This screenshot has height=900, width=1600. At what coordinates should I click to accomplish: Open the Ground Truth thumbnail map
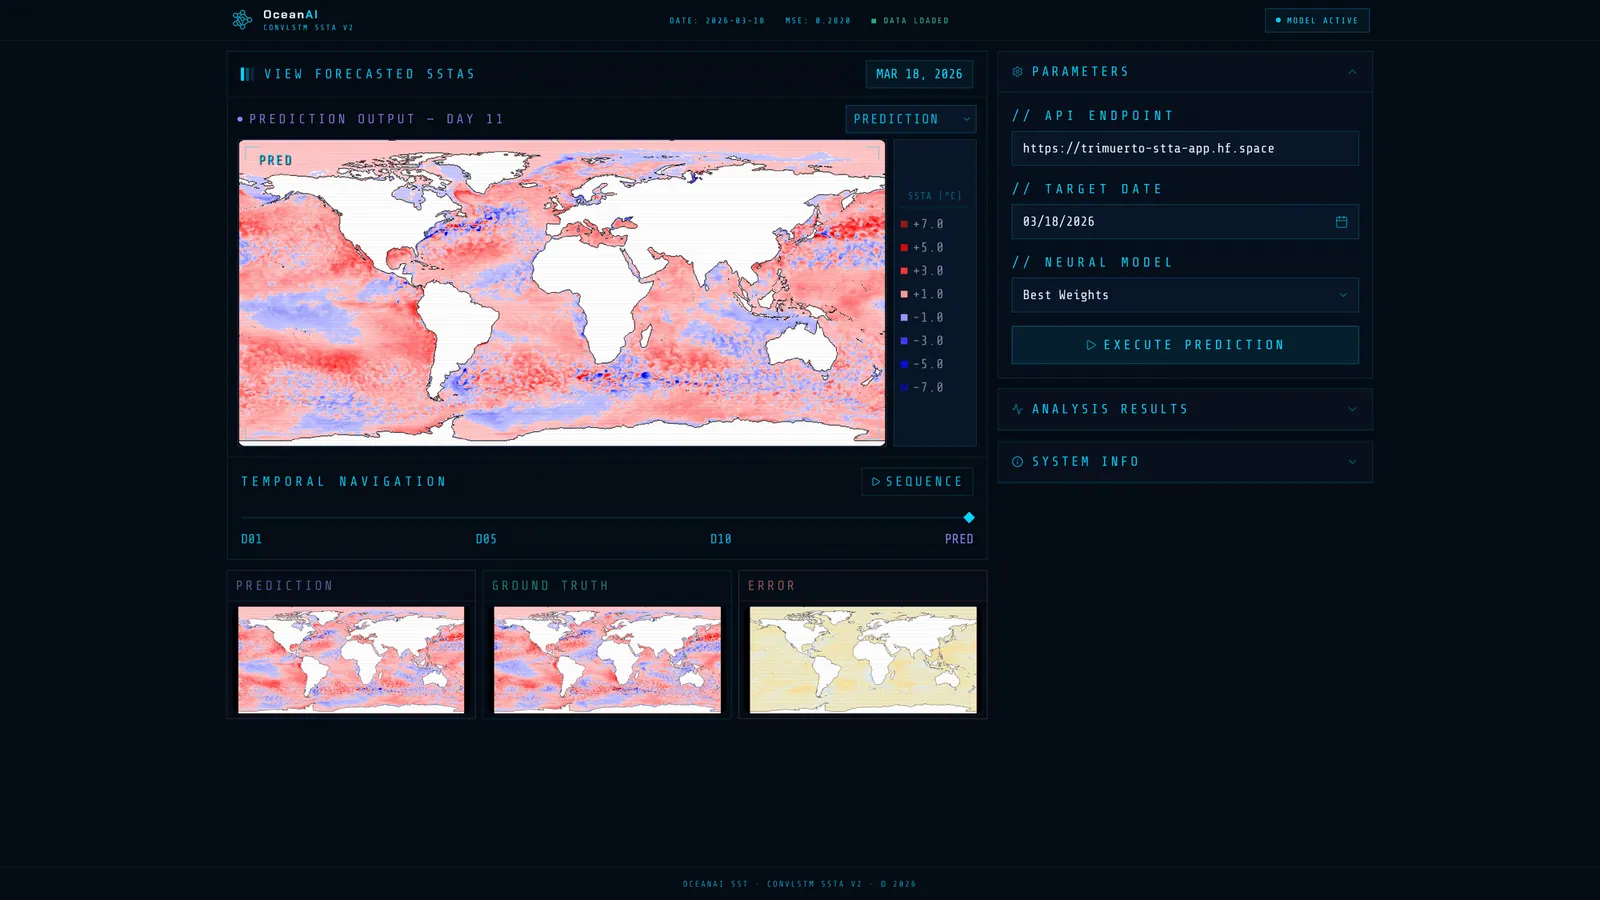[607, 660]
